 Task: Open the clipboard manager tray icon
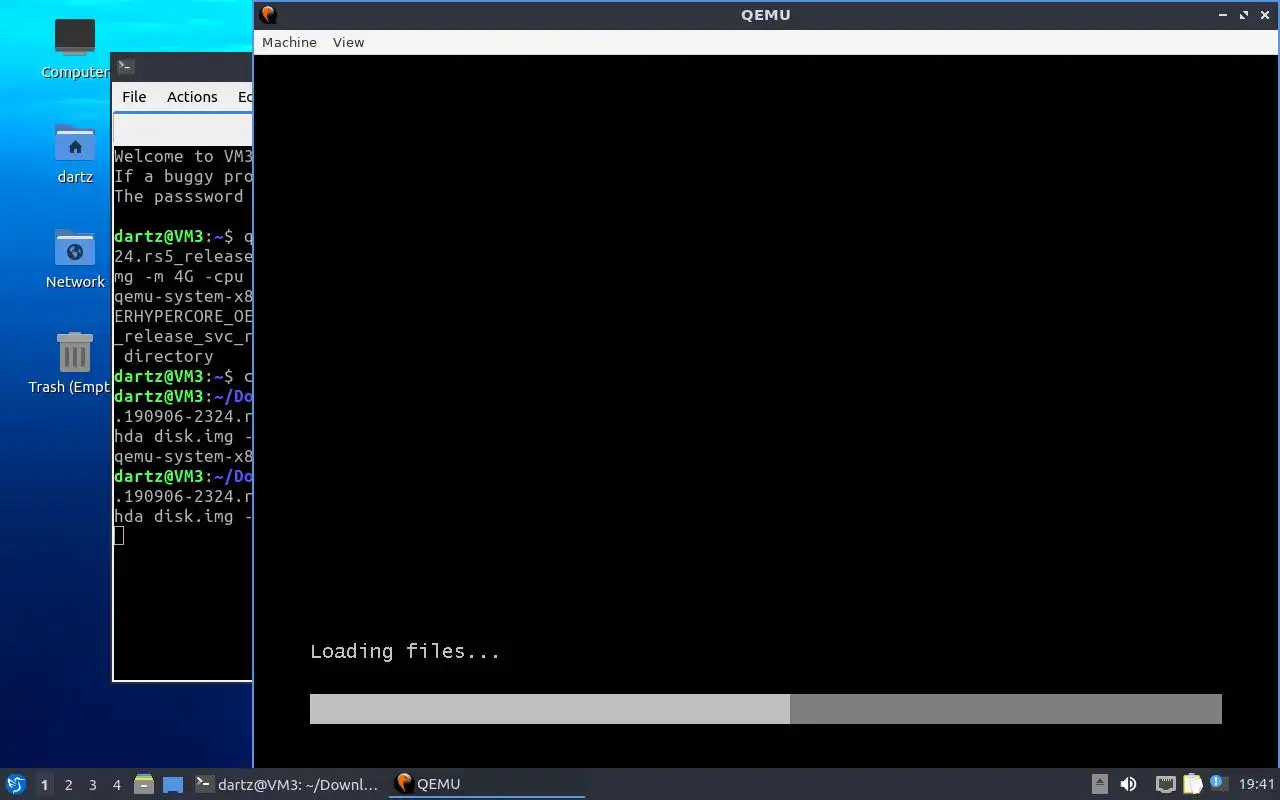coord(1193,784)
